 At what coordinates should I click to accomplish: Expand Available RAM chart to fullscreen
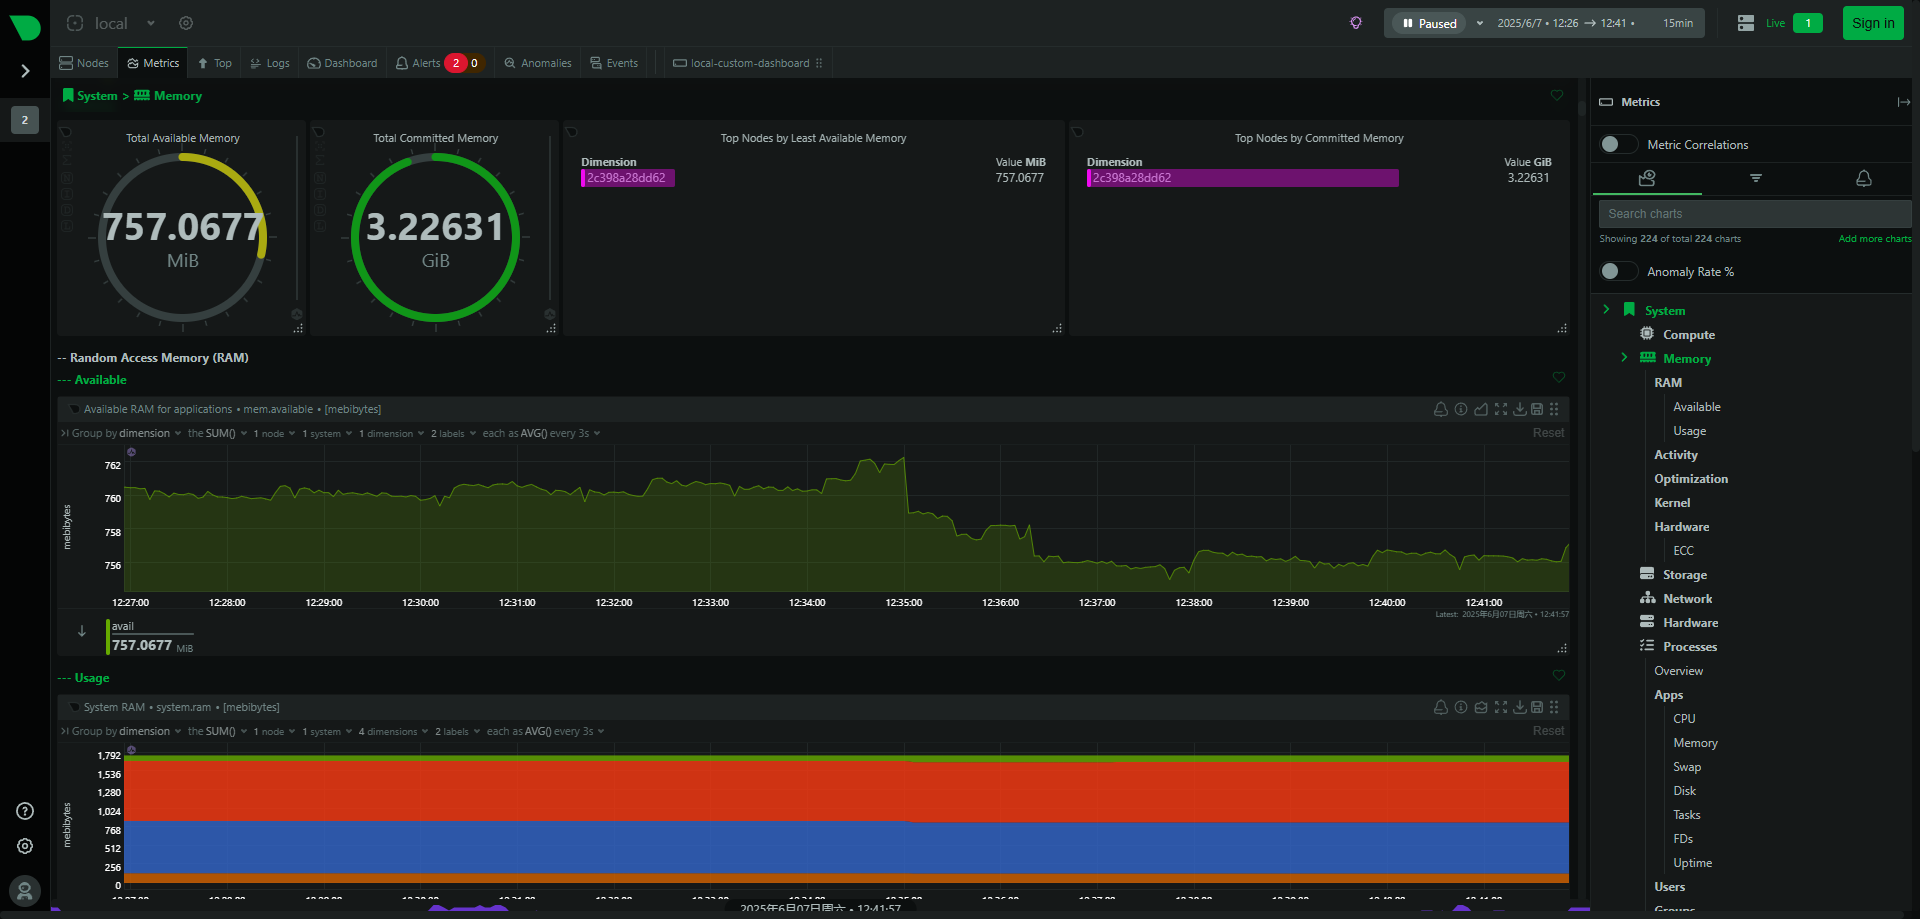1501,409
